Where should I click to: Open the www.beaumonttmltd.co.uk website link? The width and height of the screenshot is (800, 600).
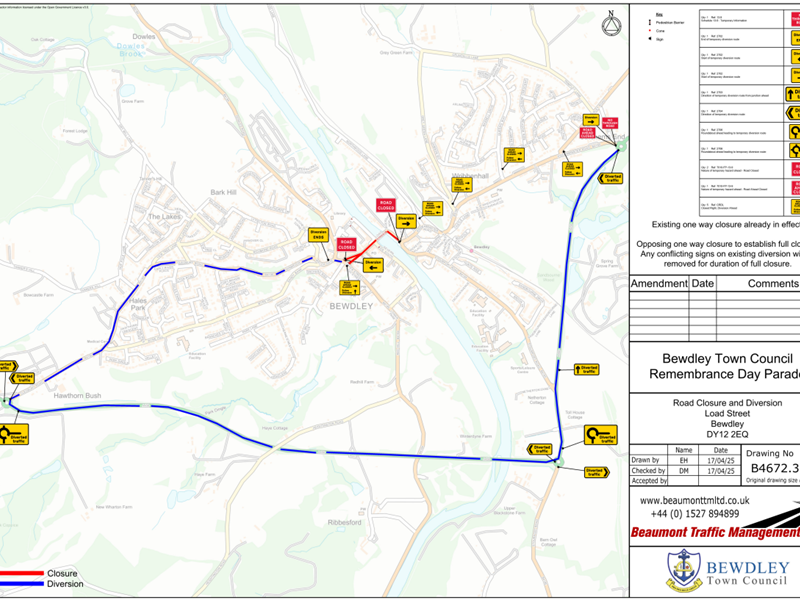pos(694,499)
